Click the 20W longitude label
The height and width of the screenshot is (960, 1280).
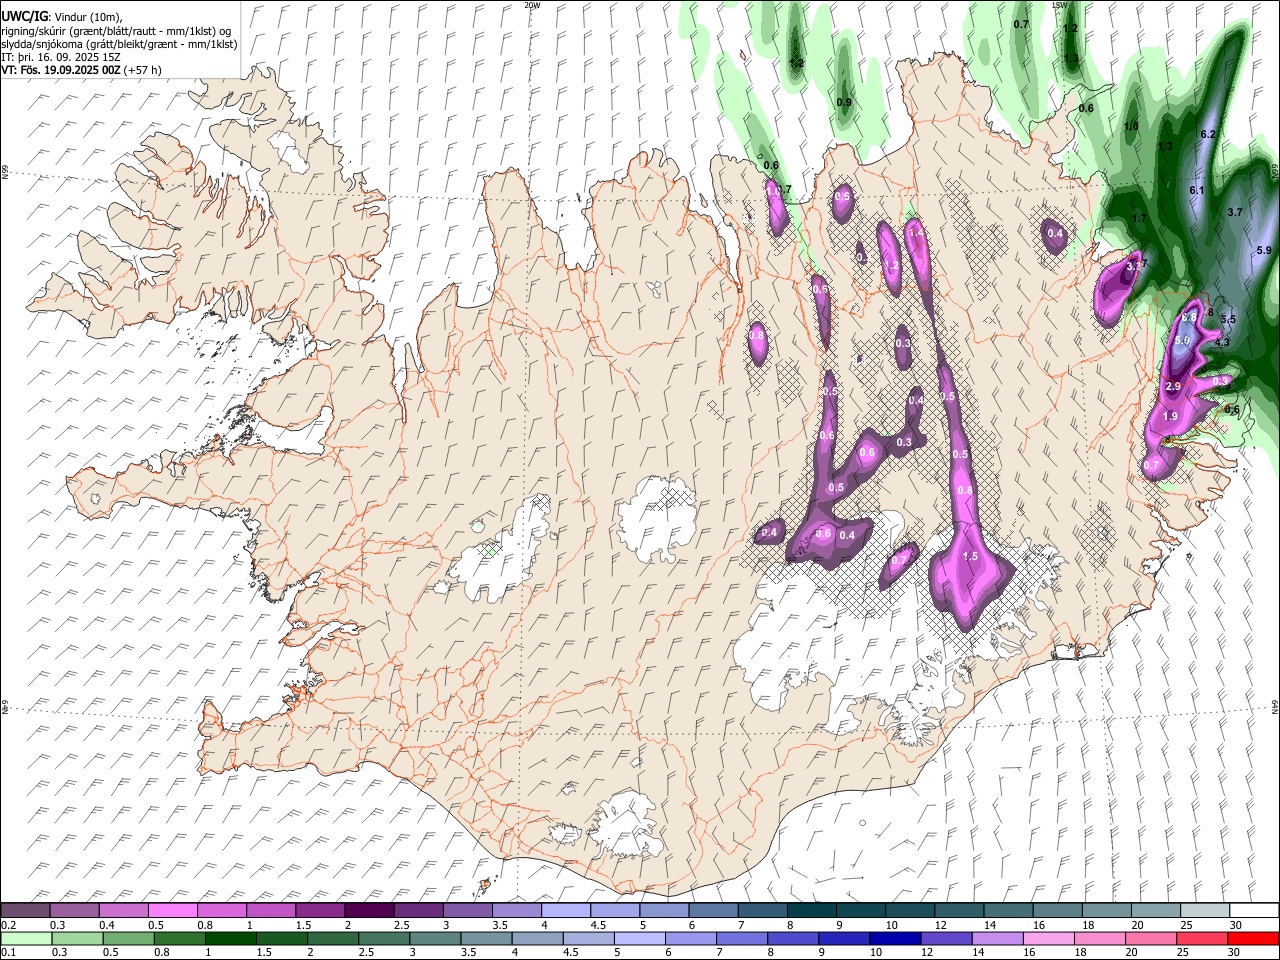coord(532,5)
